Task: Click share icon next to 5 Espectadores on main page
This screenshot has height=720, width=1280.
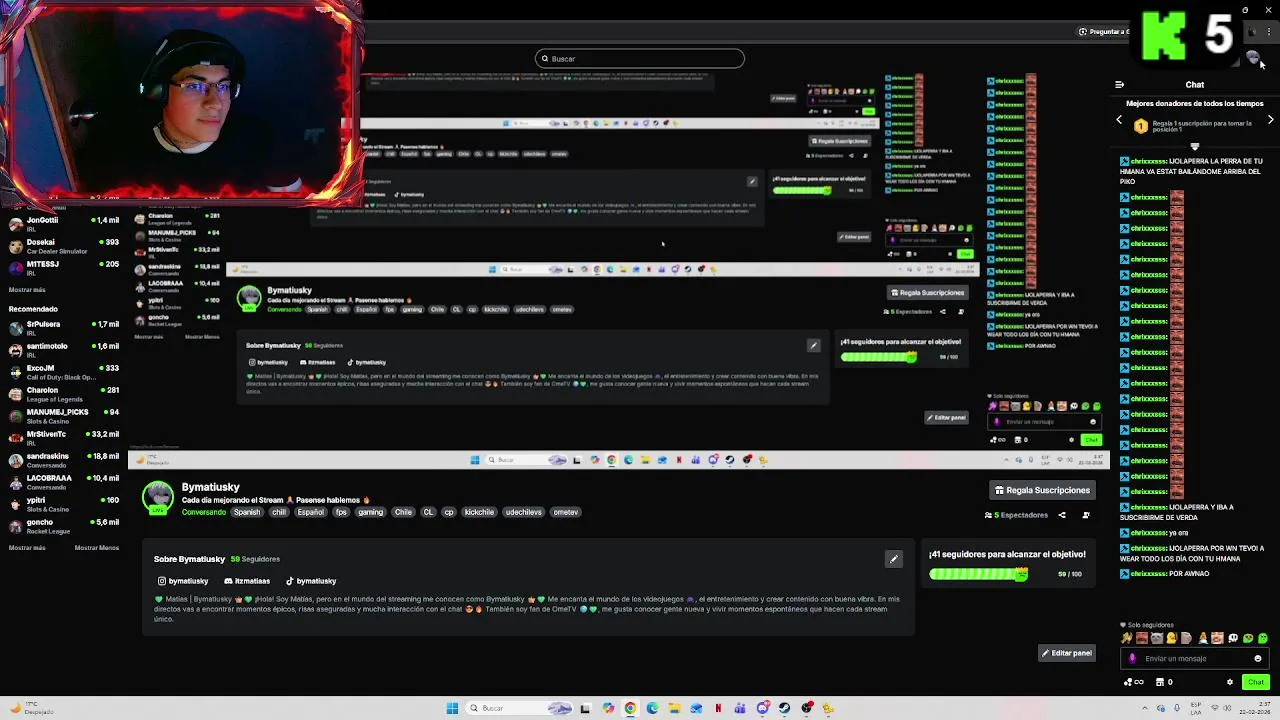Action: (1062, 515)
